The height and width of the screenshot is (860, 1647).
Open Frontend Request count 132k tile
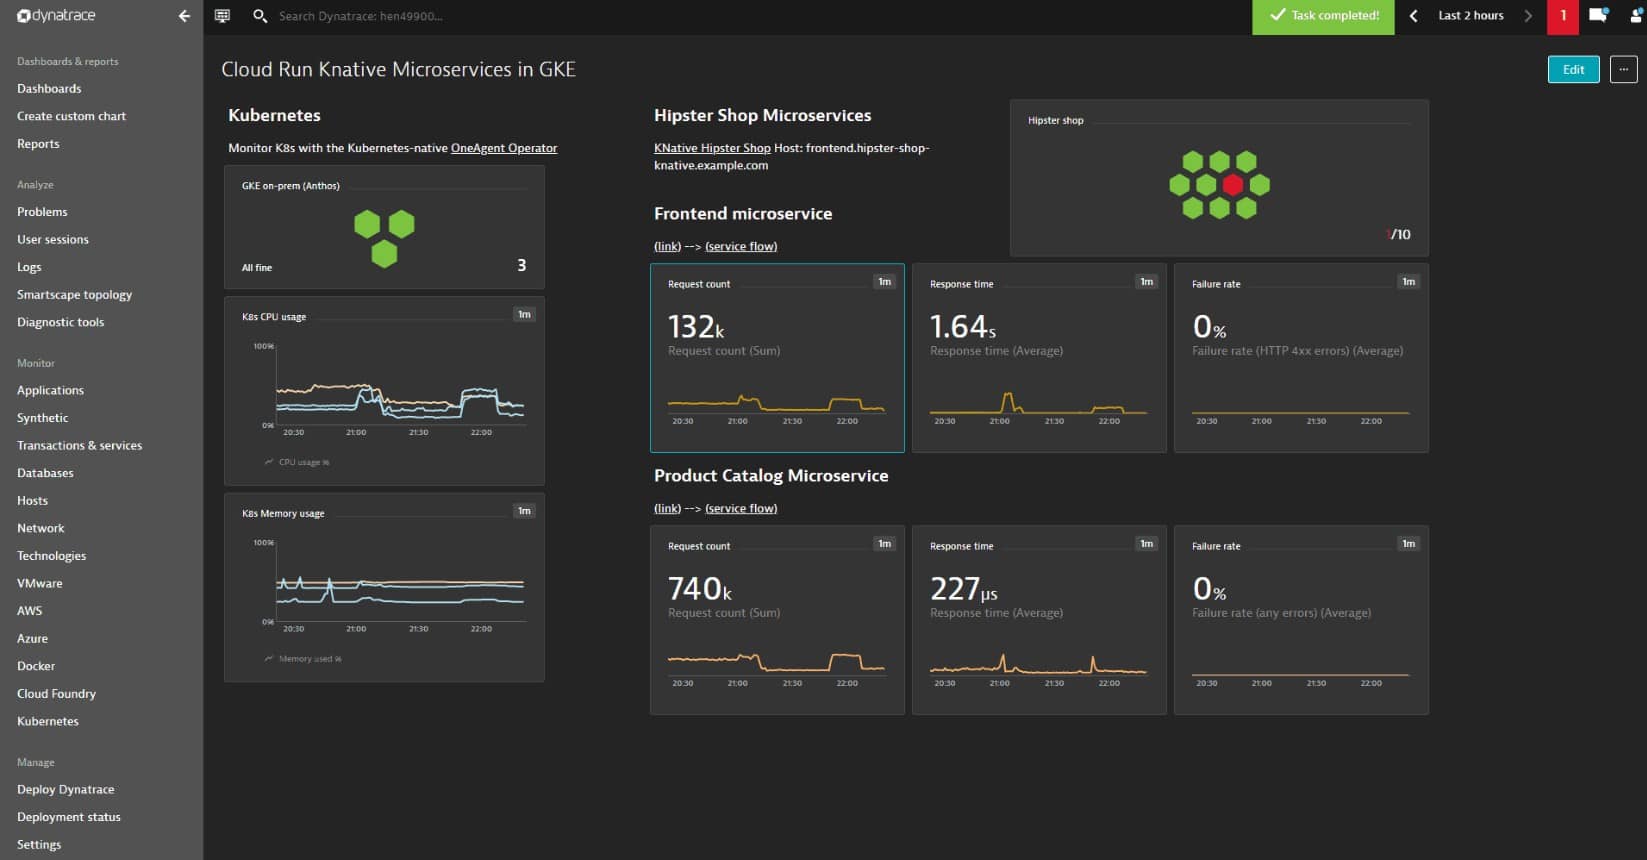777,358
